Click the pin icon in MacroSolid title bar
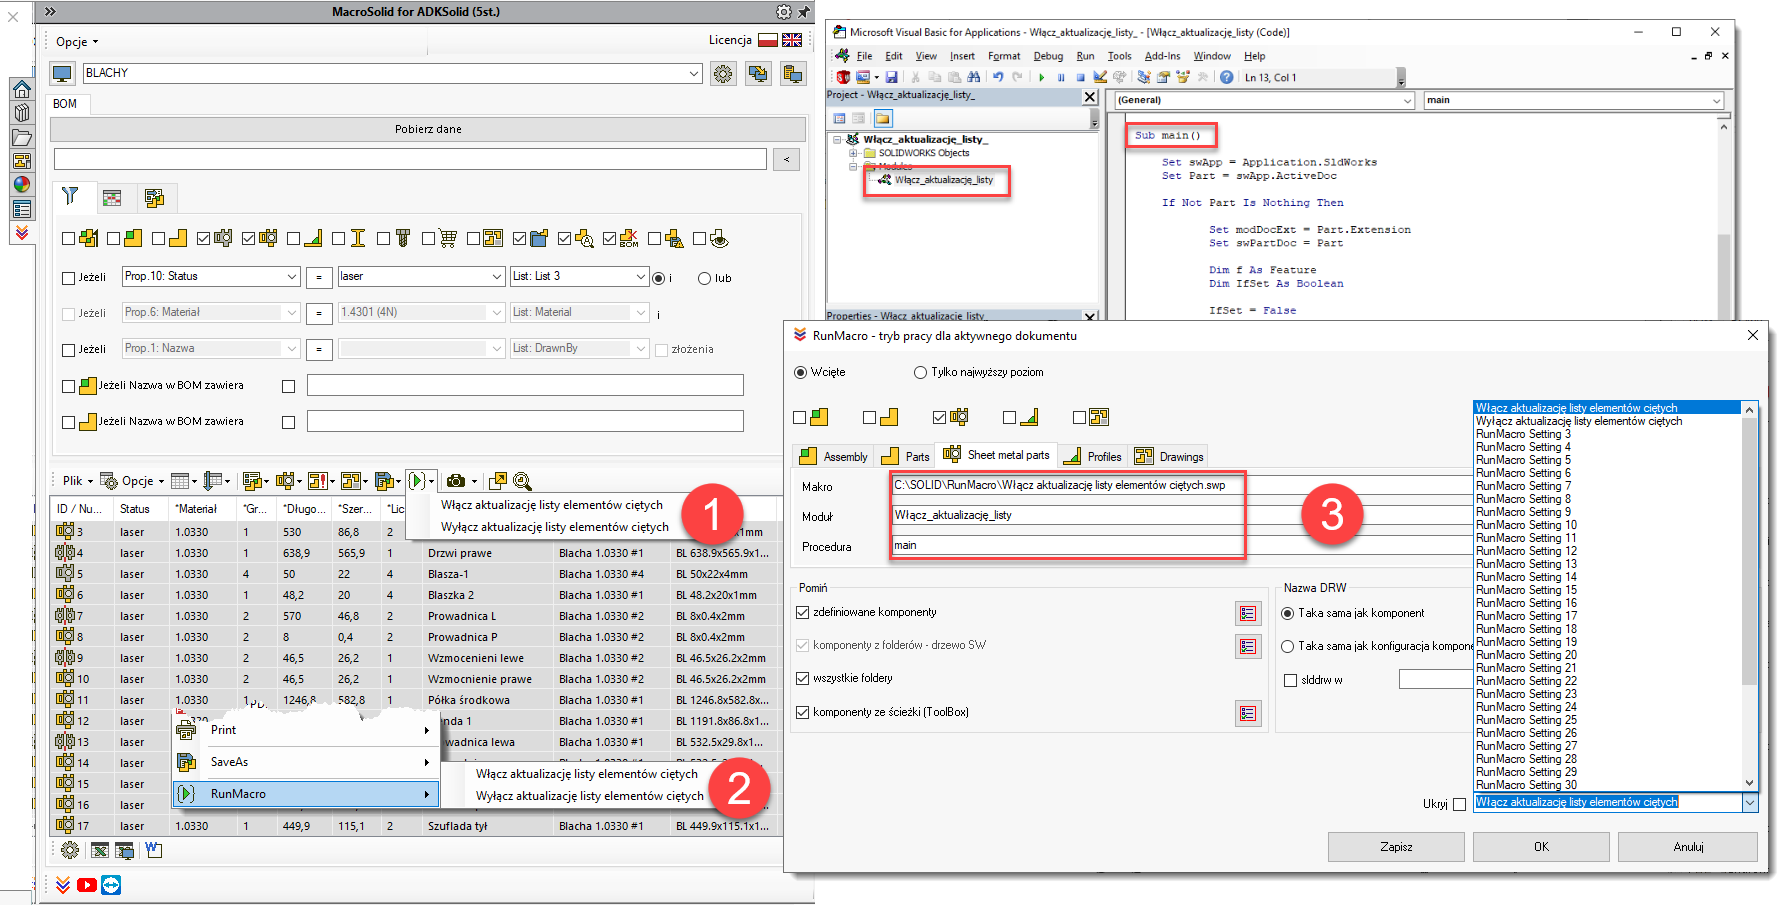This screenshot has height=905, width=1785. pyautogui.click(x=804, y=12)
